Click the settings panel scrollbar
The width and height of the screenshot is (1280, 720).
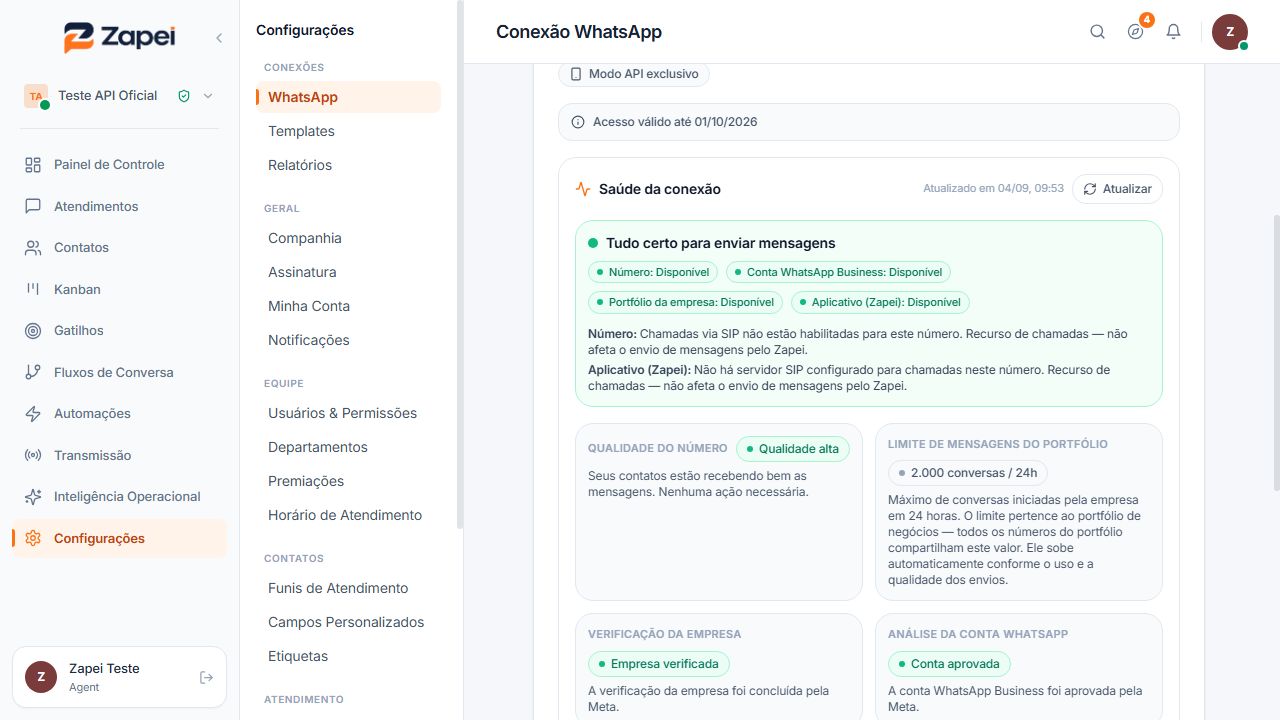pyautogui.click(x=460, y=265)
